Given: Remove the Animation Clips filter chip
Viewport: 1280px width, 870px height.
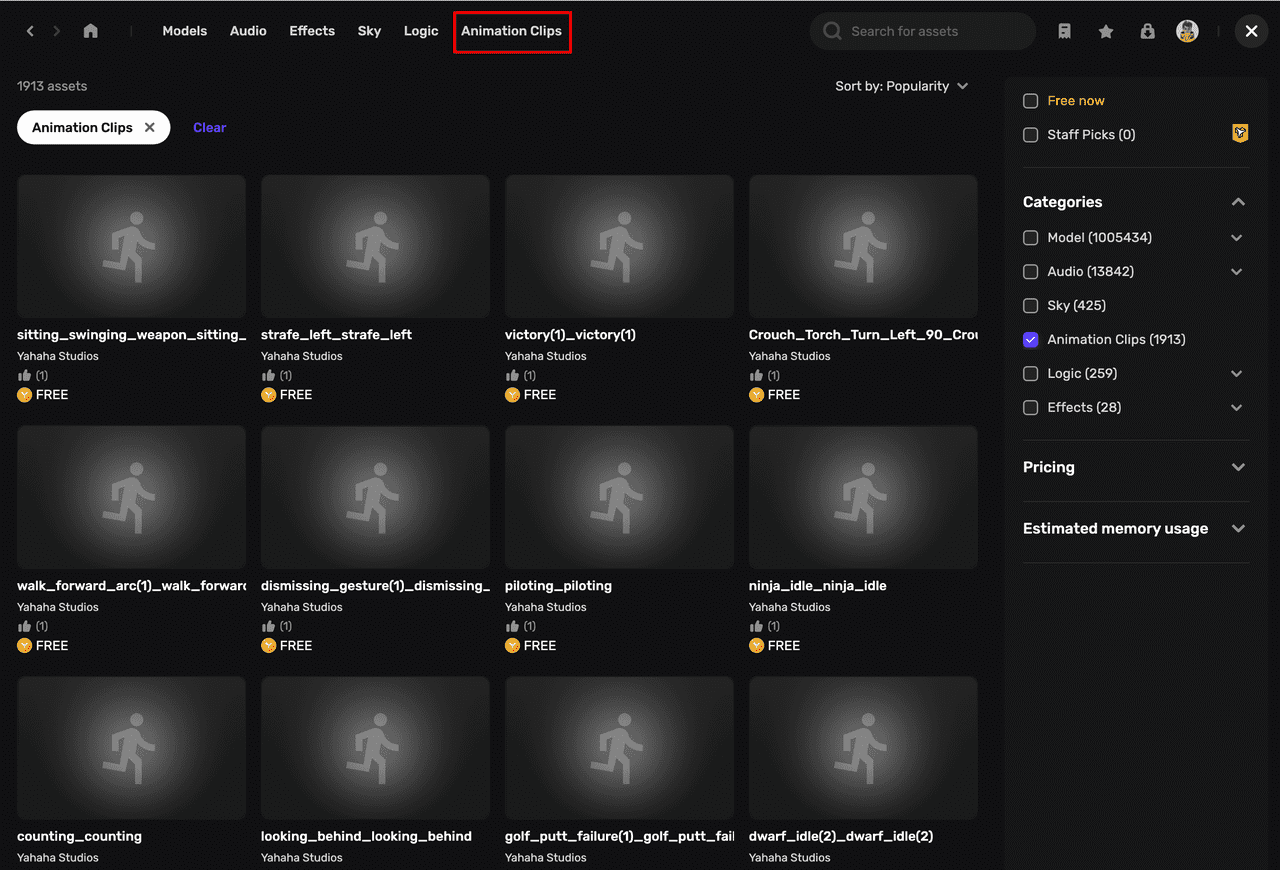Looking at the screenshot, I should tap(149, 127).
